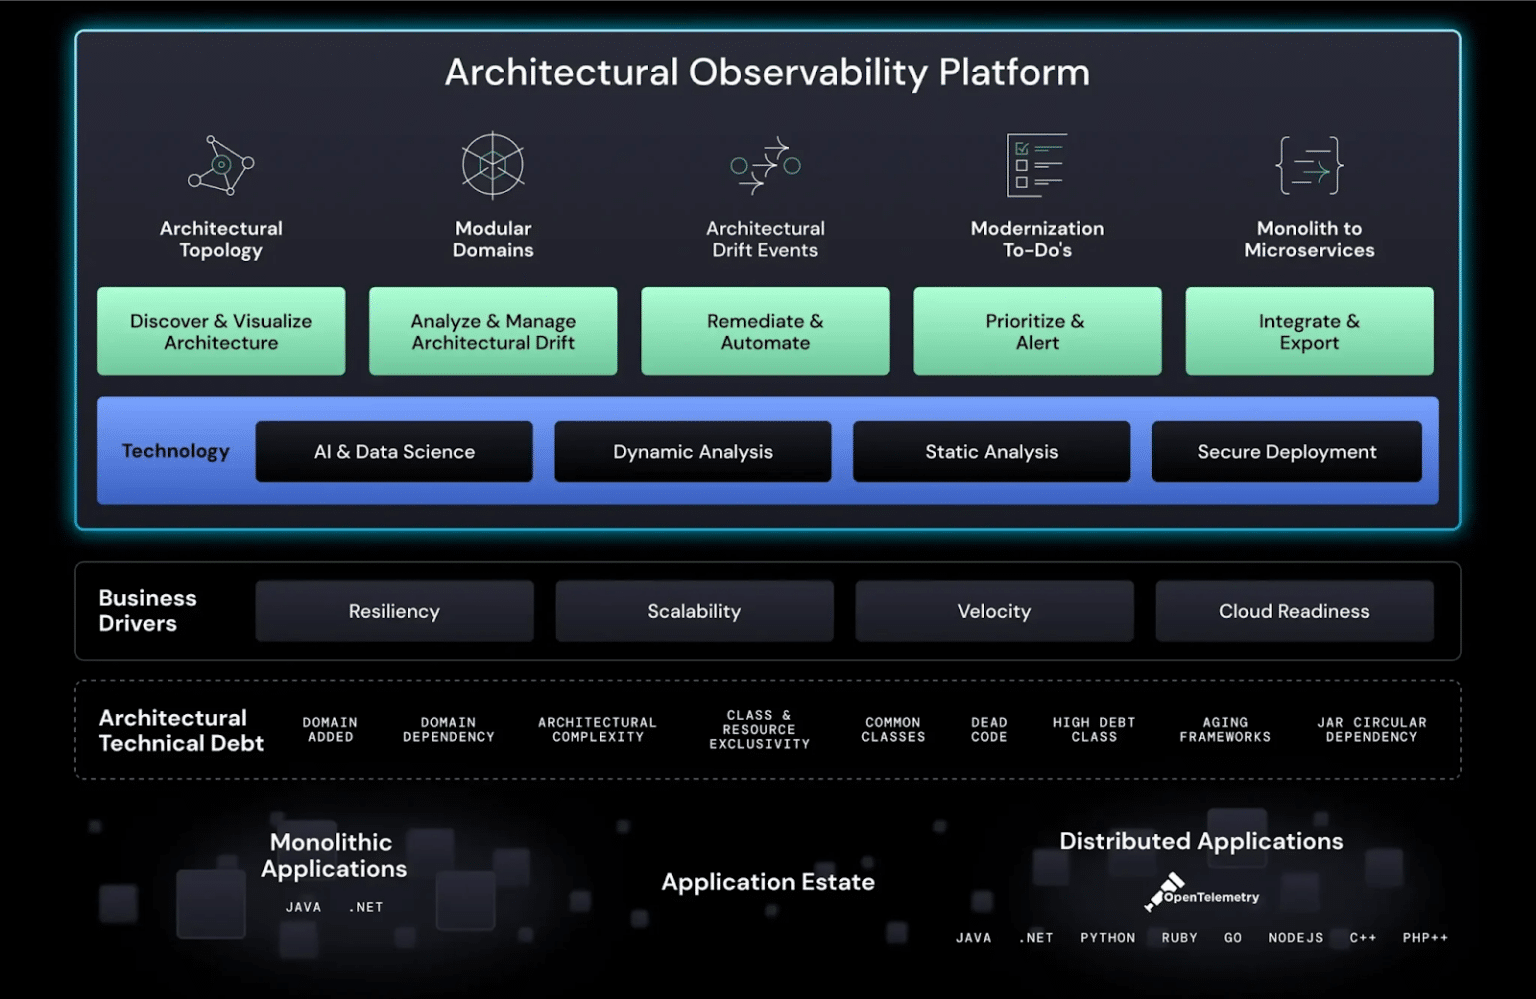This screenshot has width=1536, height=999.
Task: Open Discover & Visualize Architecture
Action: (x=220, y=331)
